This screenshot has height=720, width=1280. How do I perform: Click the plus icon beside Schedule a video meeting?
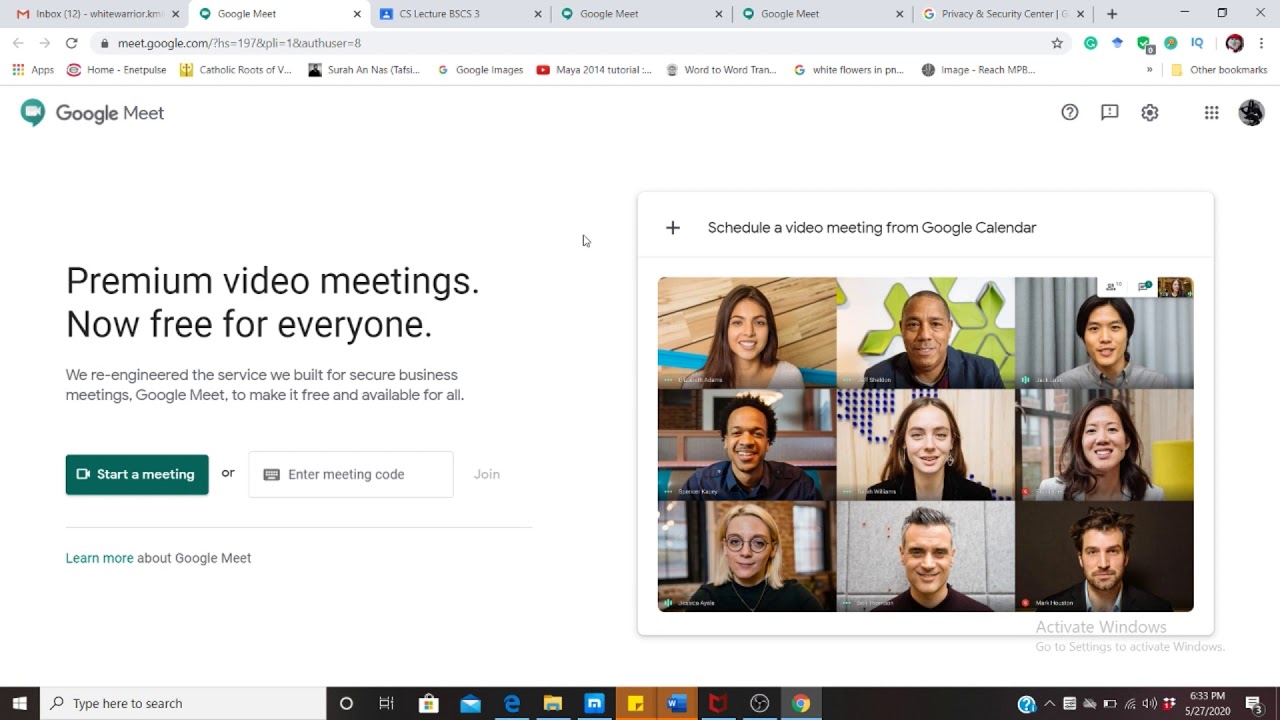coord(673,228)
